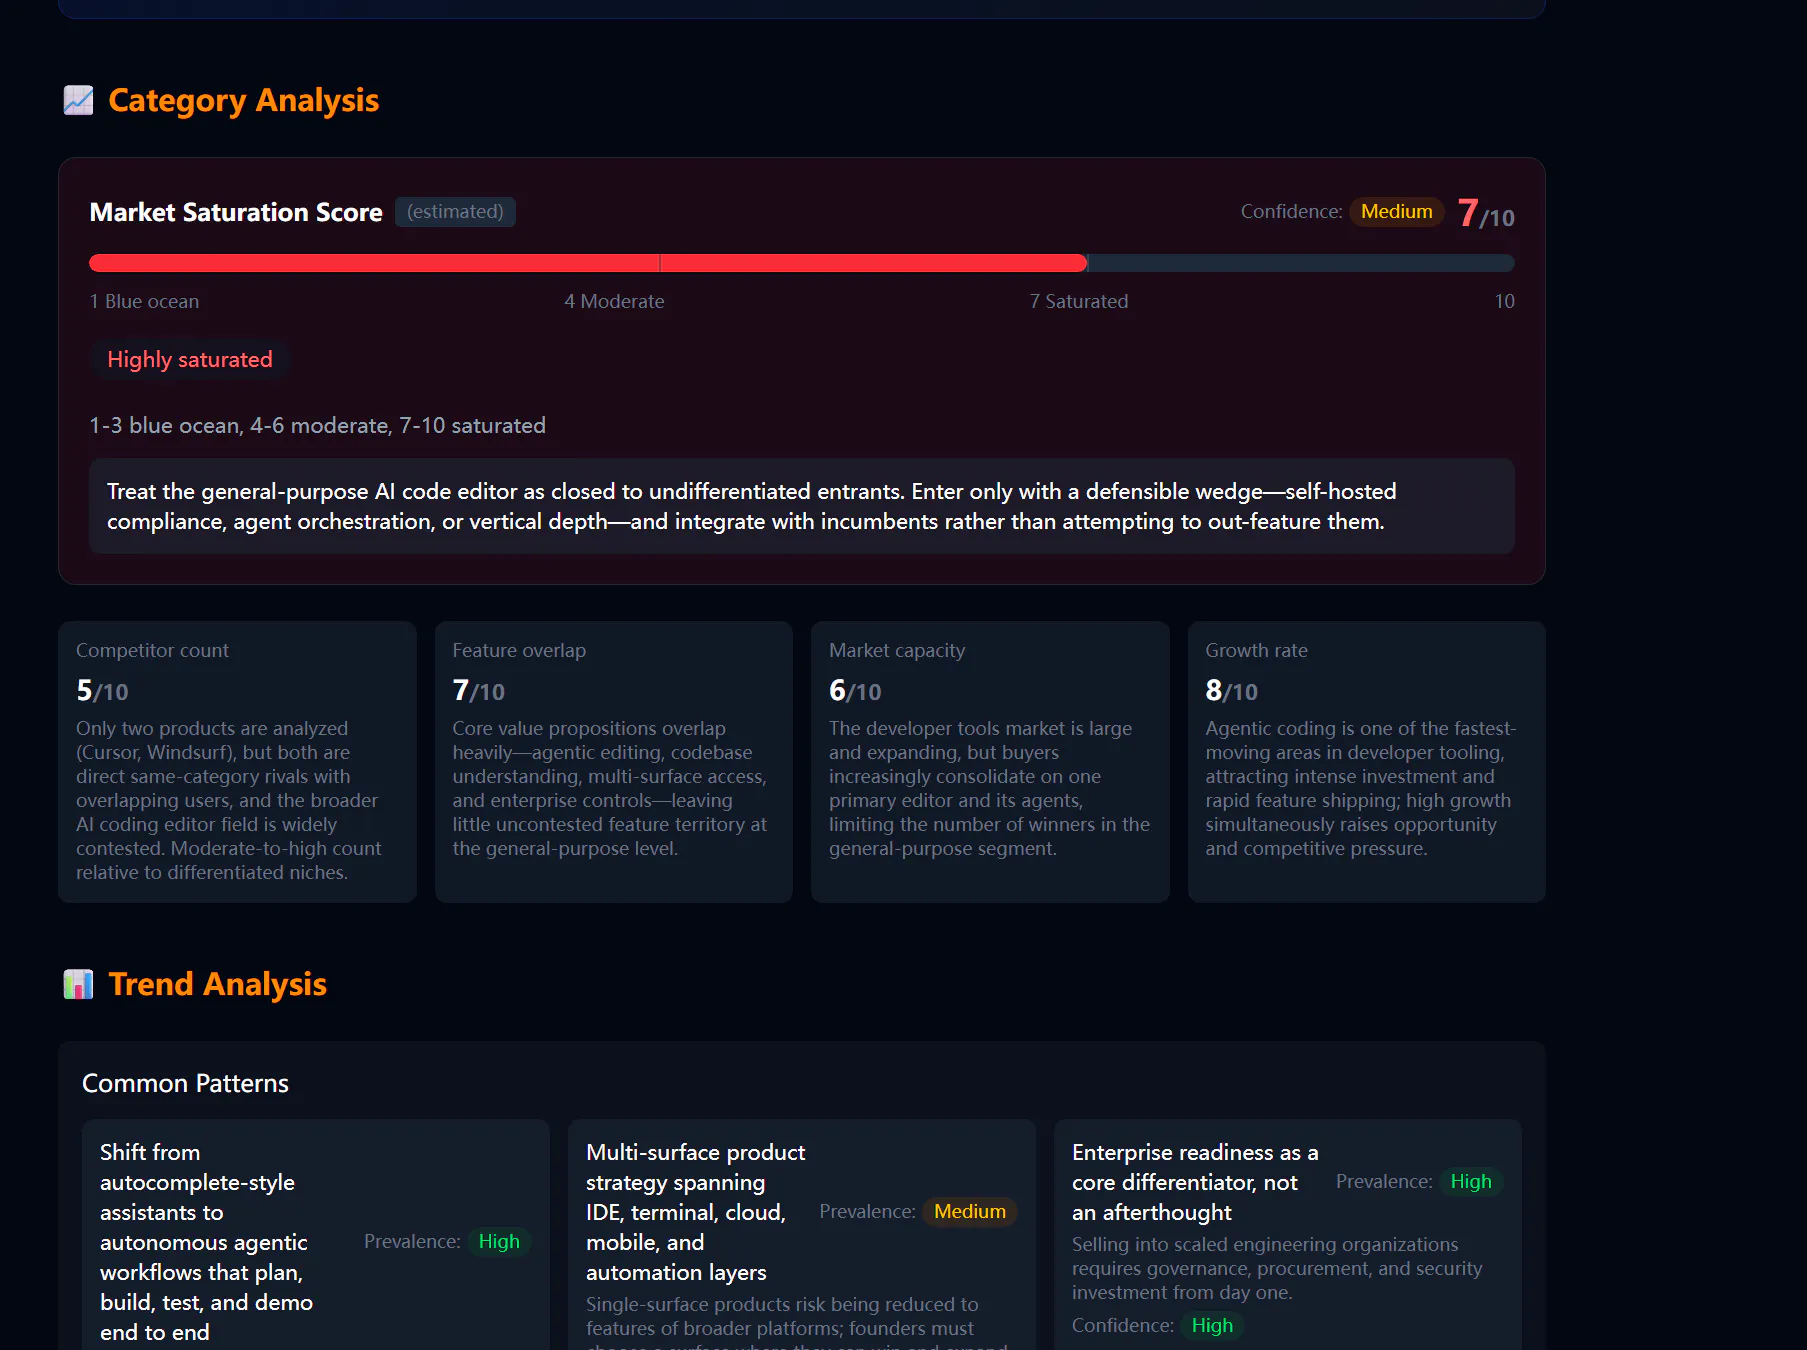
Task: Click the High prevalence badge on the enterprise readiness pattern
Action: click(1471, 1182)
